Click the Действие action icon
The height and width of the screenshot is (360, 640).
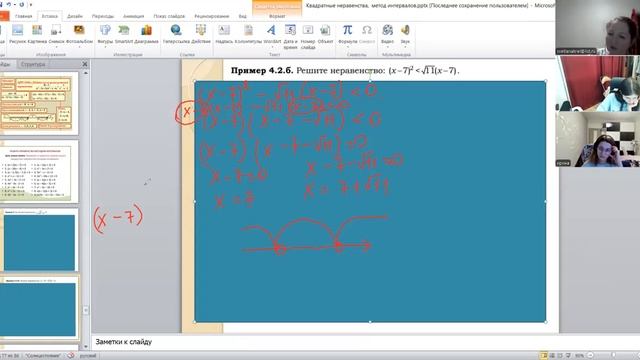(x=200, y=33)
